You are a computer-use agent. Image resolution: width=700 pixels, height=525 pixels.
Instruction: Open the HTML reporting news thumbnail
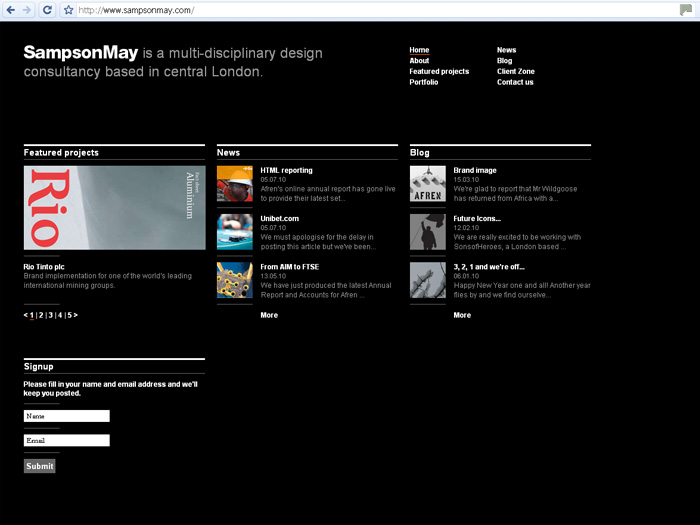234,184
